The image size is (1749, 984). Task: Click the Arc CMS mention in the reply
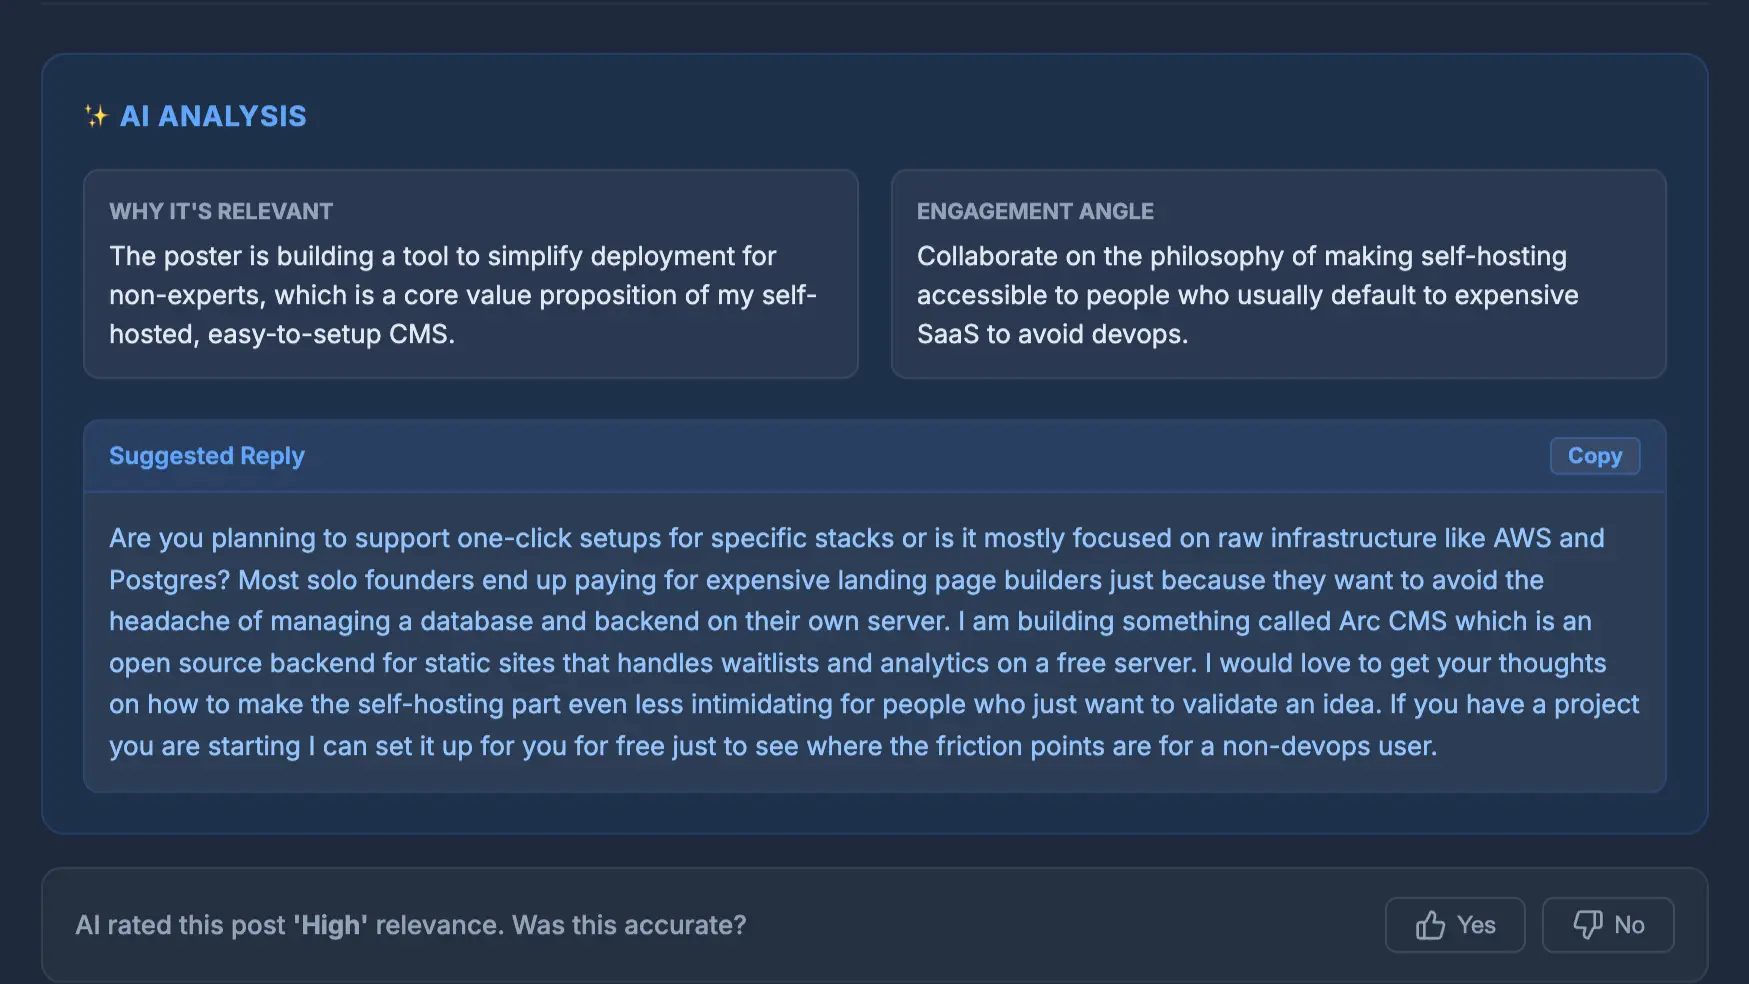[1392, 620]
